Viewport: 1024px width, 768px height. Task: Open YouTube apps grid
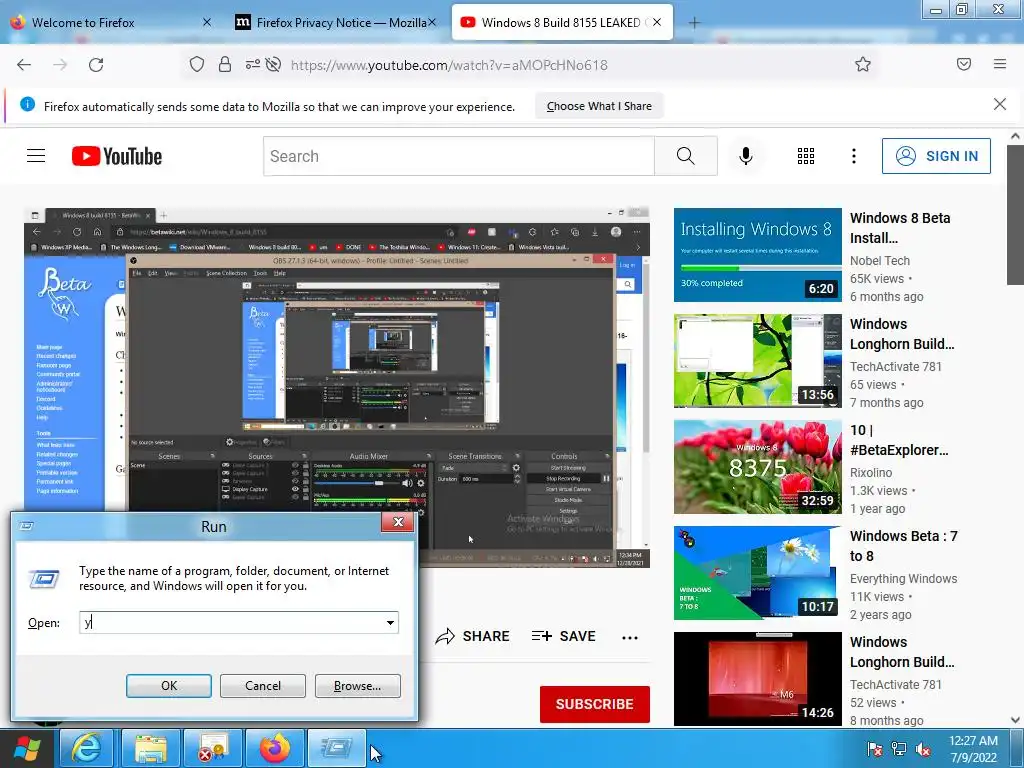click(806, 156)
